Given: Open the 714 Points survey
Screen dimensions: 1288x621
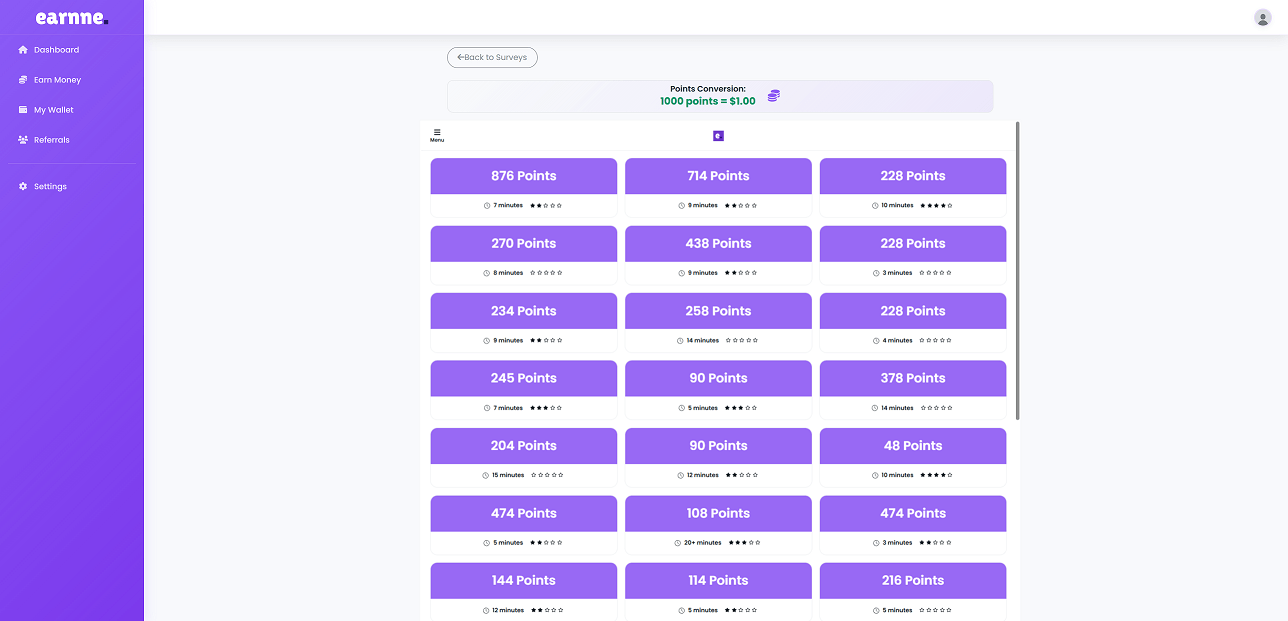Looking at the screenshot, I should click(718, 175).
